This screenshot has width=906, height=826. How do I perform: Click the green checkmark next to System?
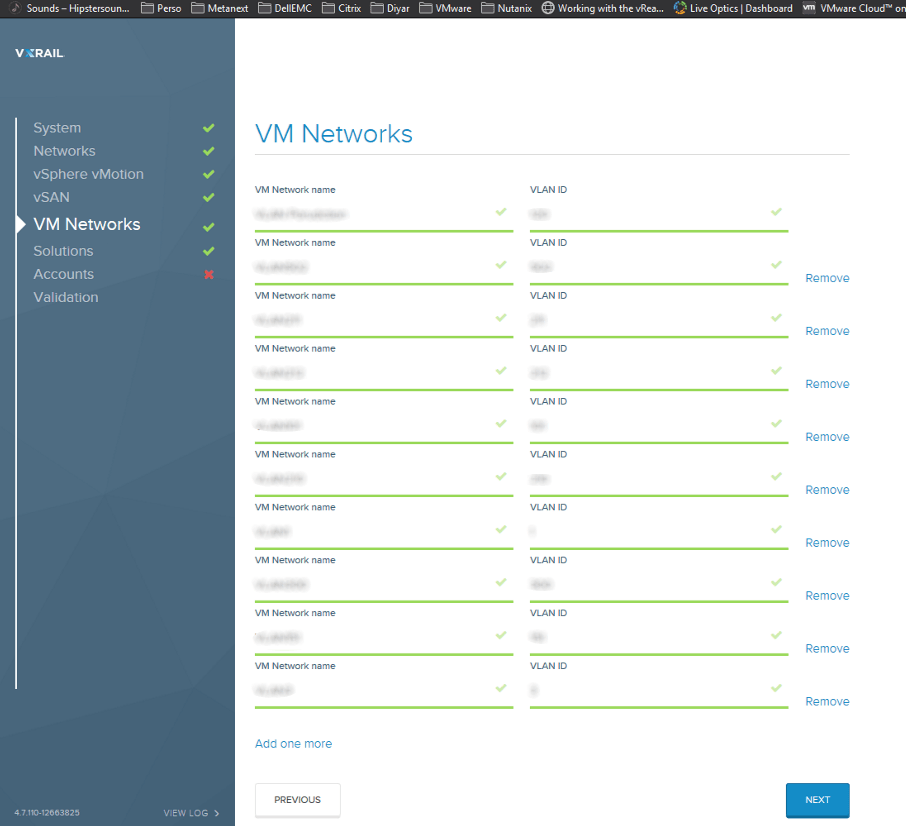[209, 128]
